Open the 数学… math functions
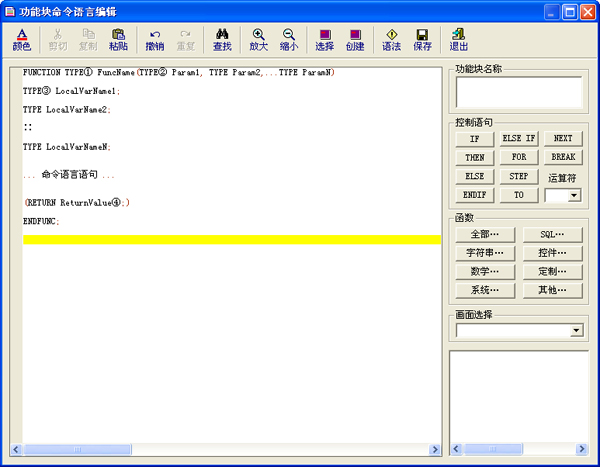Viewport: 600px width, 467px height. (x=485, y=272)
